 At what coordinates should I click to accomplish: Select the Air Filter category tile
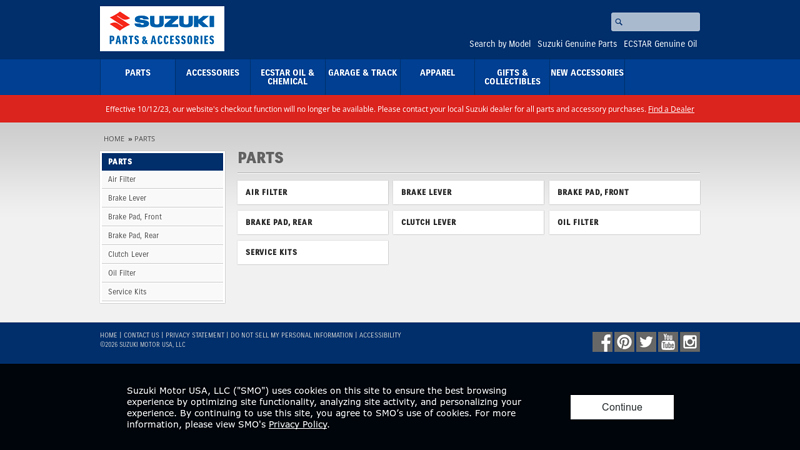(313, 192)
